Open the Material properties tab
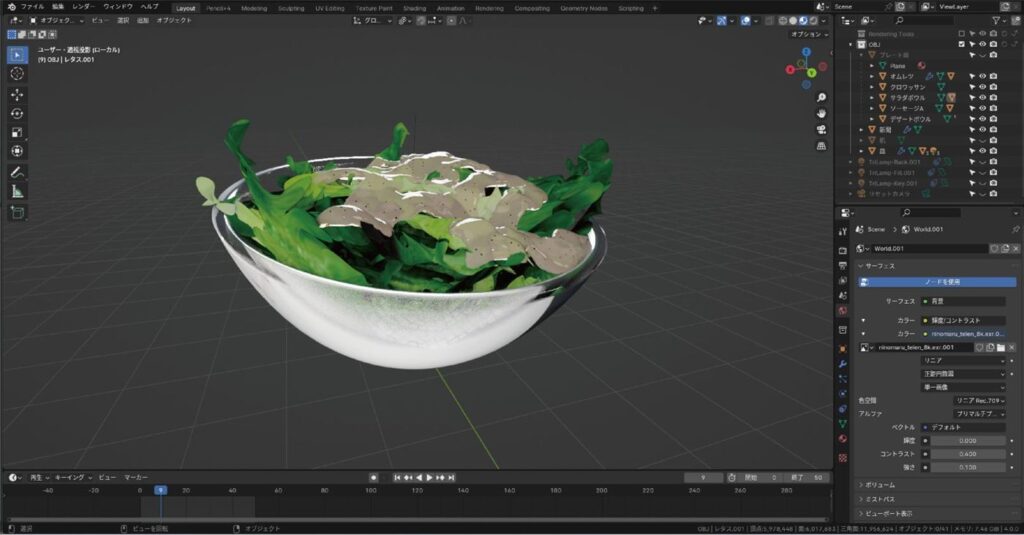 click(x=842, y=439)
